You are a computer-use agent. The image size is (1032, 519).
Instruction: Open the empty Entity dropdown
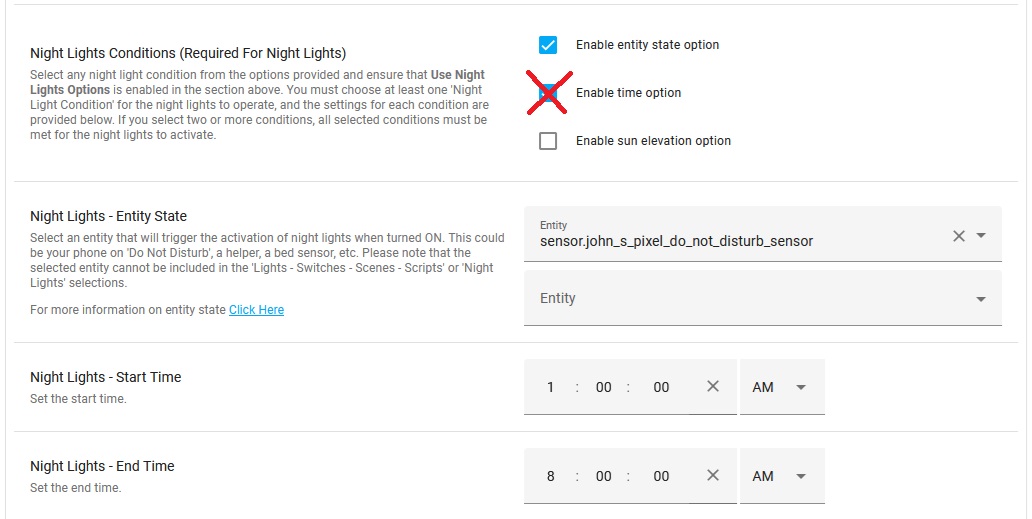click(981, 299)
